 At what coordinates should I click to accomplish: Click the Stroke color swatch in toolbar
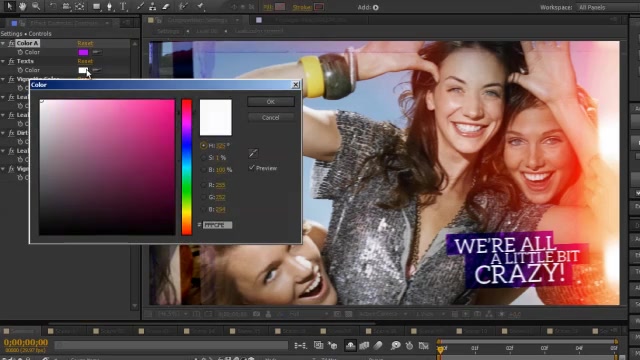pos(319,7)
